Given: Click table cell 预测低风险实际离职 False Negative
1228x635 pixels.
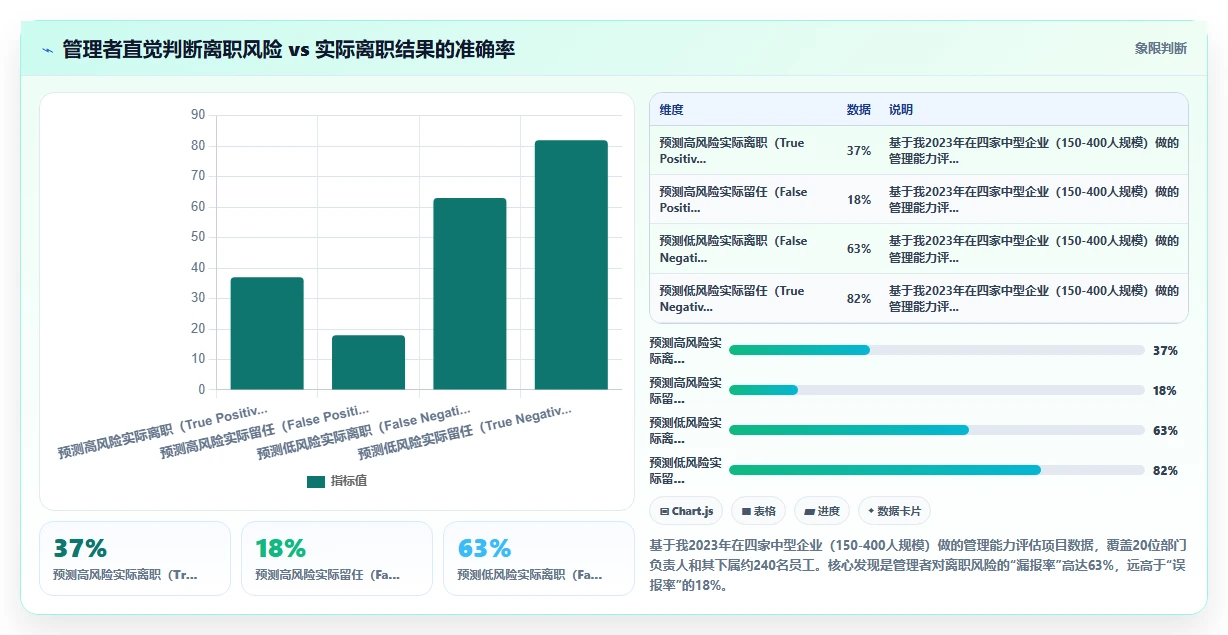Looking at the screenshot, I should click(742, 249).
